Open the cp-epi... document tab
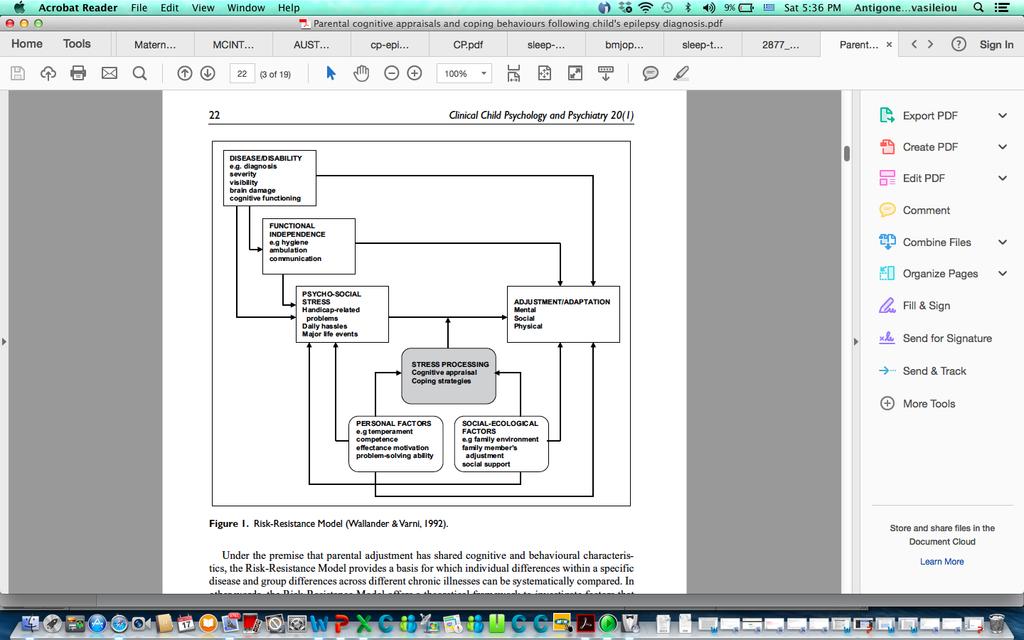This screenshot has width=1024, height=640. 390,45
